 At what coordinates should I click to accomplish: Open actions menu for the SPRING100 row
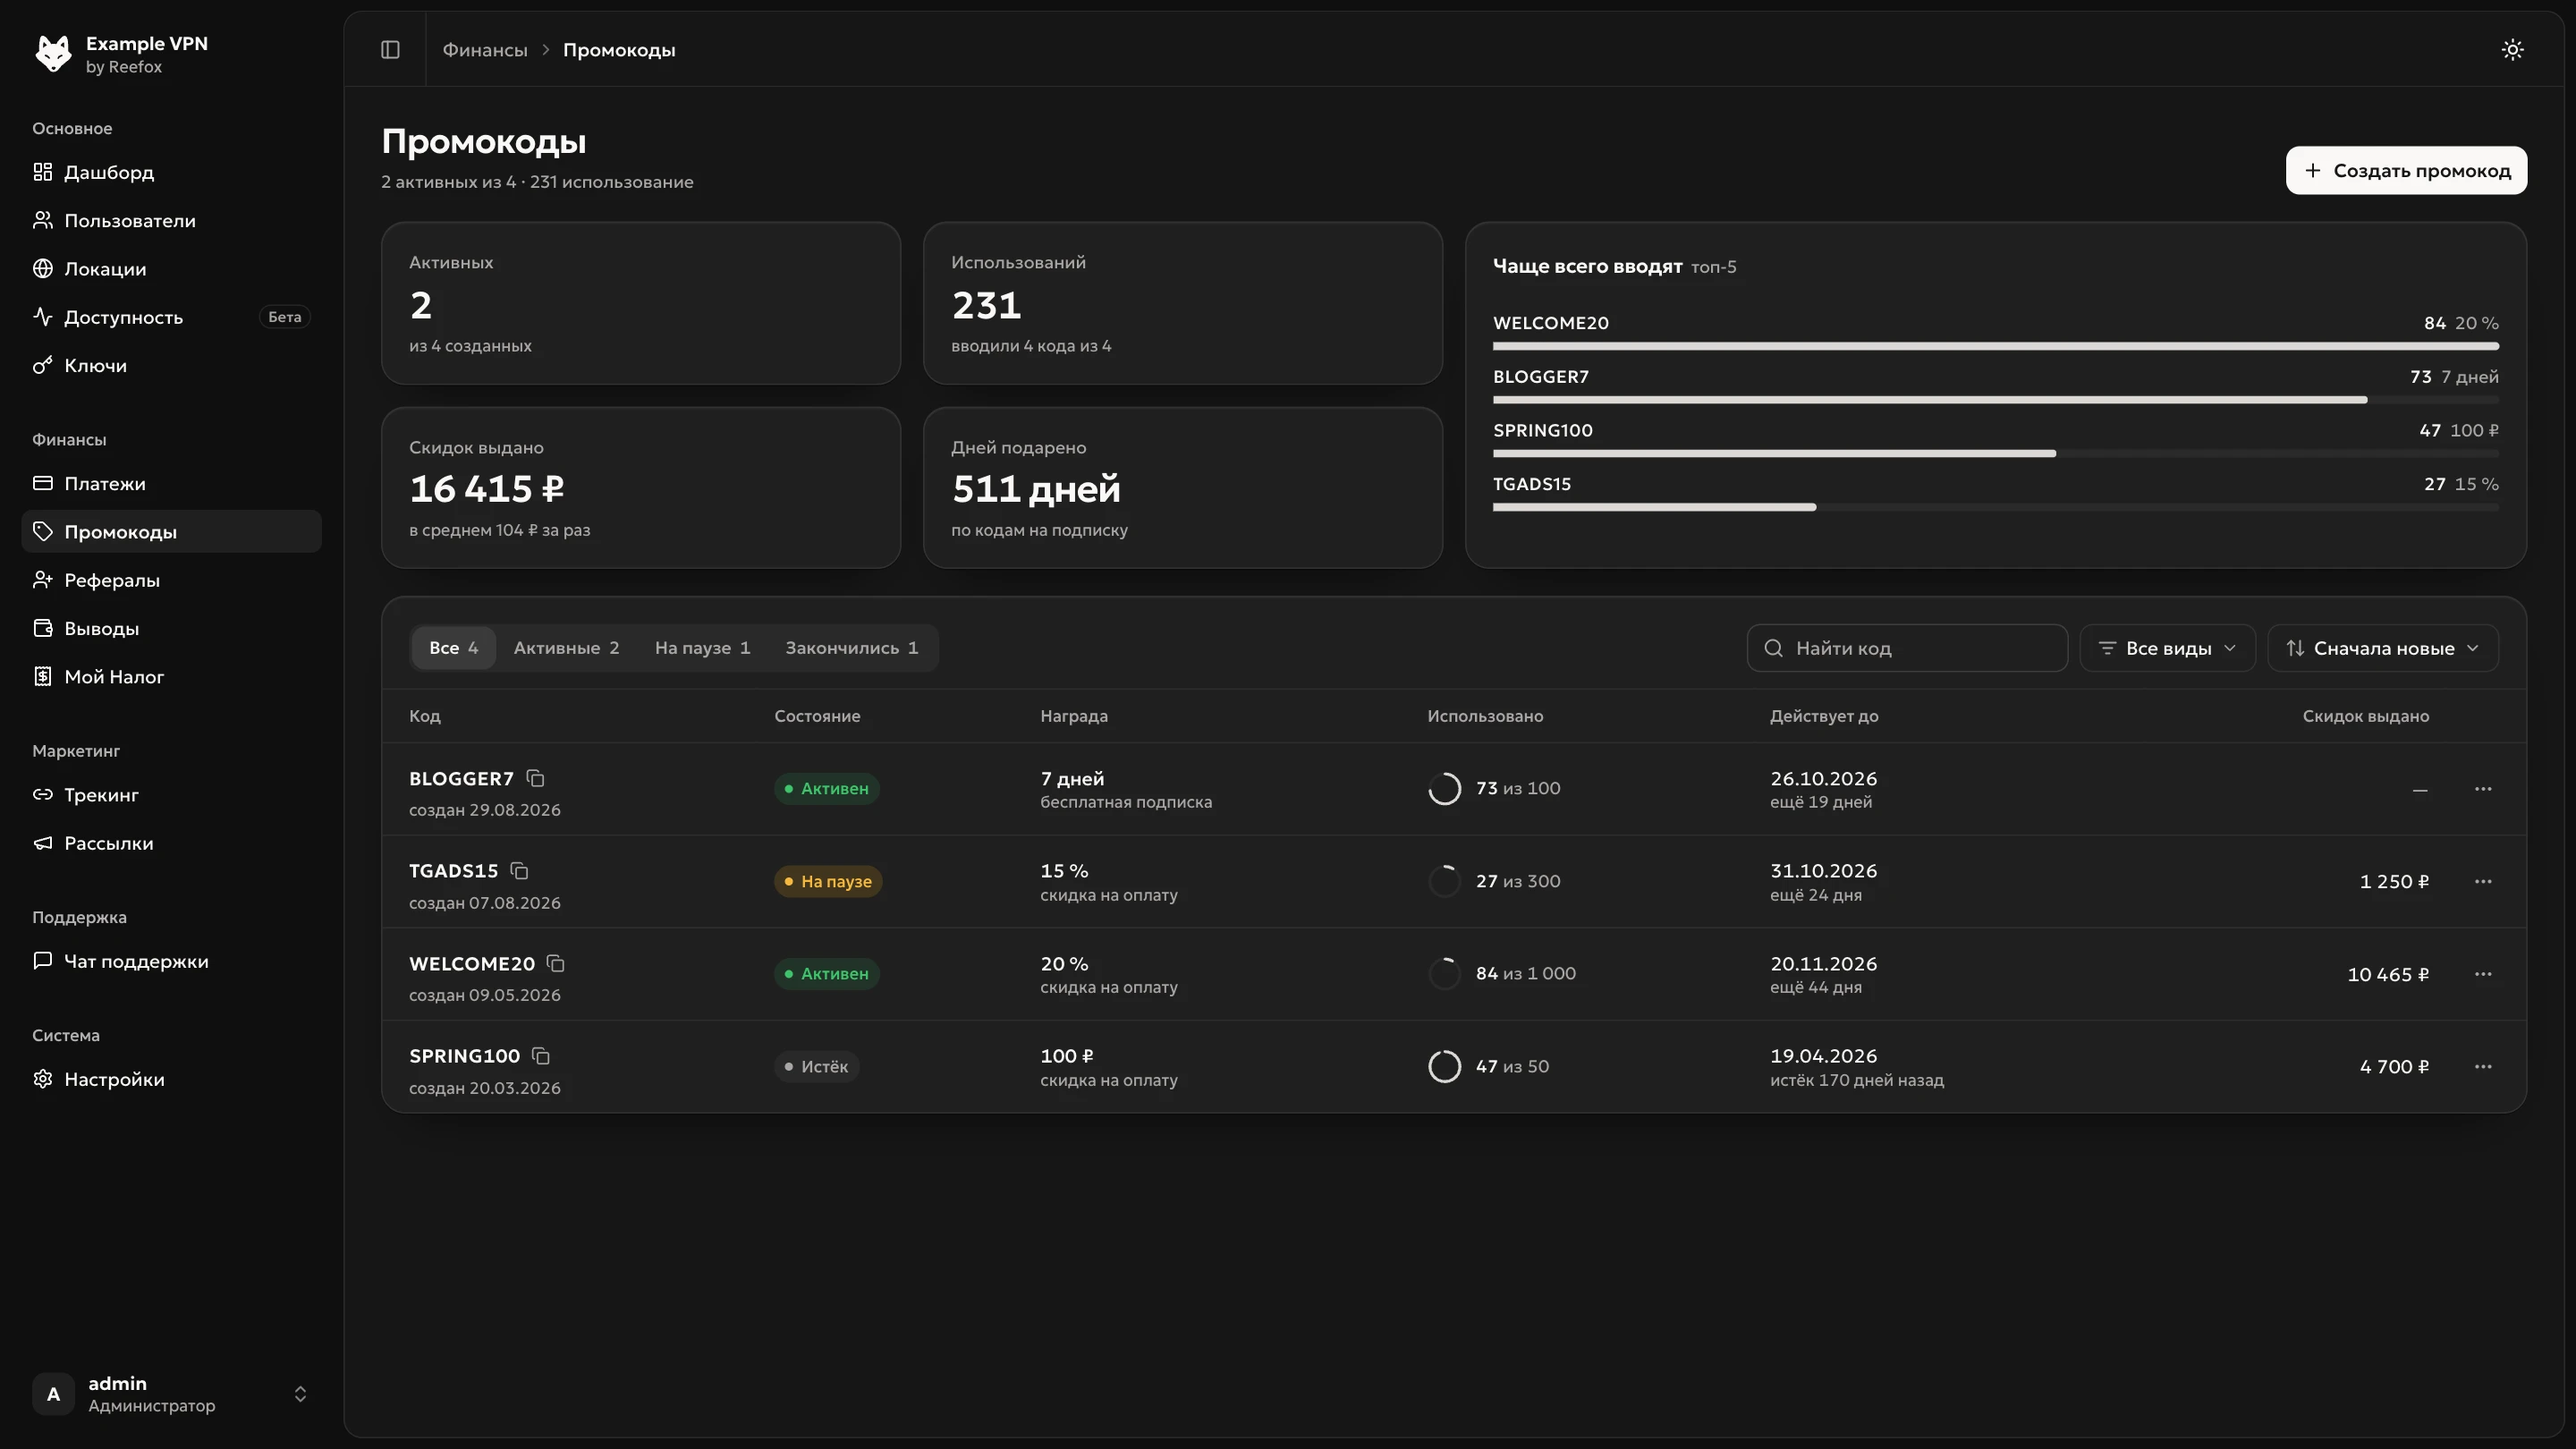pos(2483,1067)
